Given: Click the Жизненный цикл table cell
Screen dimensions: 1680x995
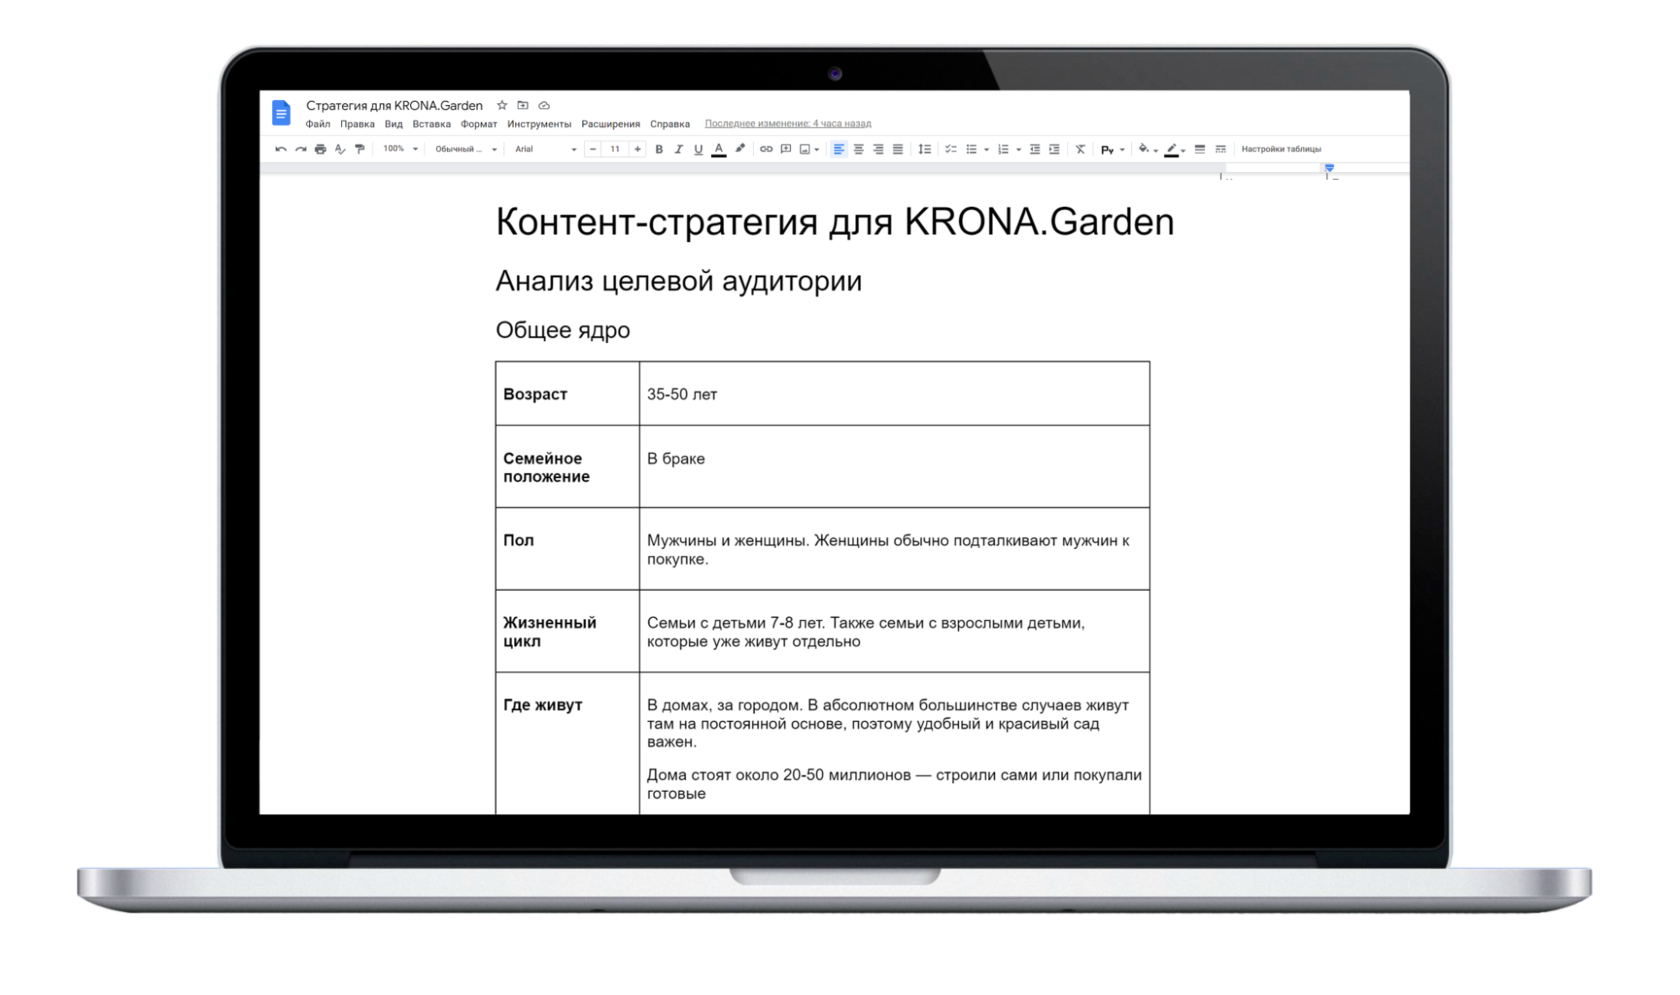Looking at the screenshot, I should 567,632.
